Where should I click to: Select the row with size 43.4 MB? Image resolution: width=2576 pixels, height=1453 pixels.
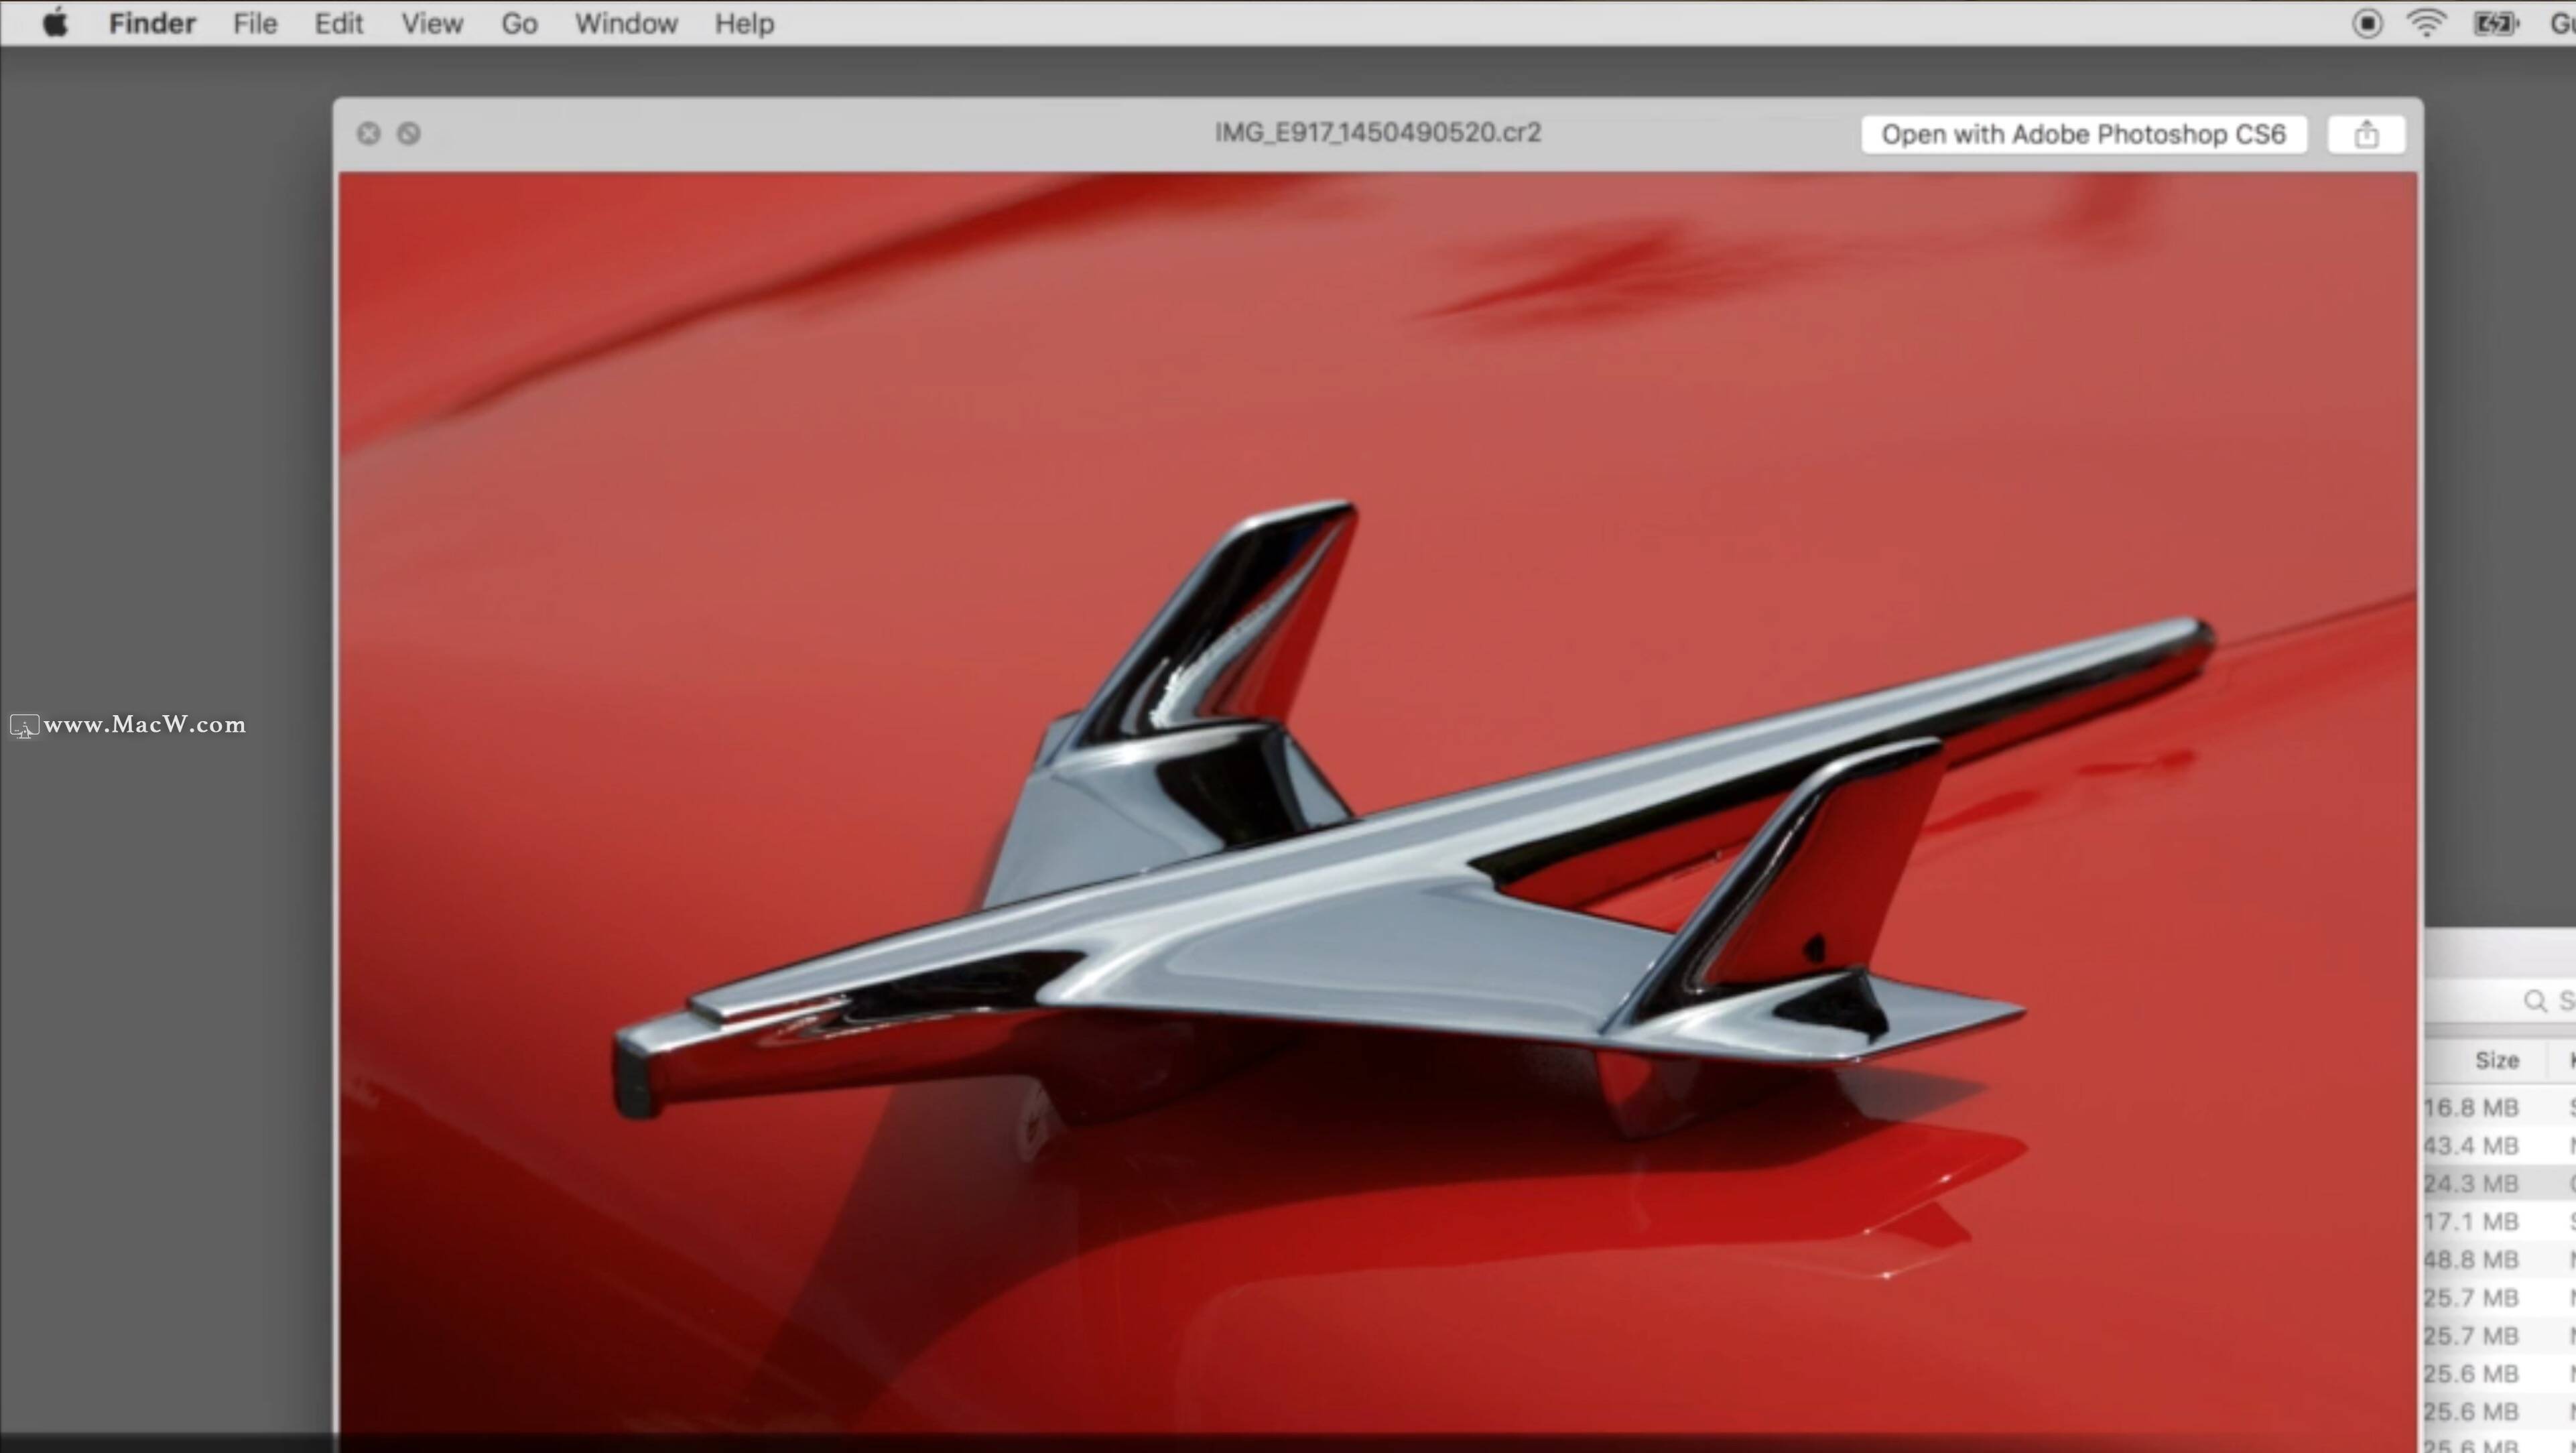(2500, 1145)
